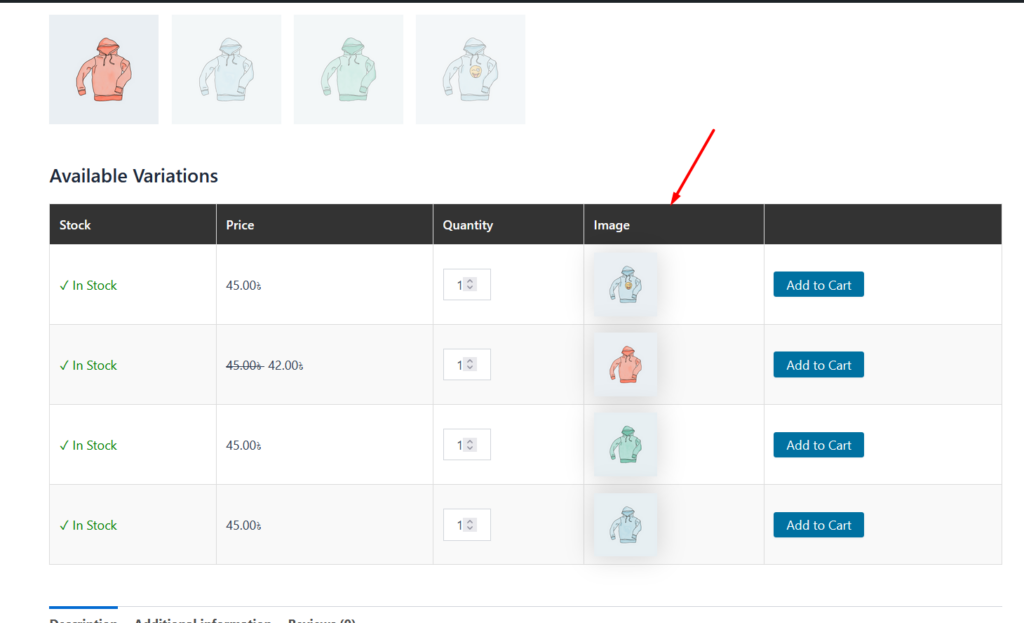Click the quantity stepper in the first variation row
The height and width of the screenshot is (623, 1024).
pos(471,285)
